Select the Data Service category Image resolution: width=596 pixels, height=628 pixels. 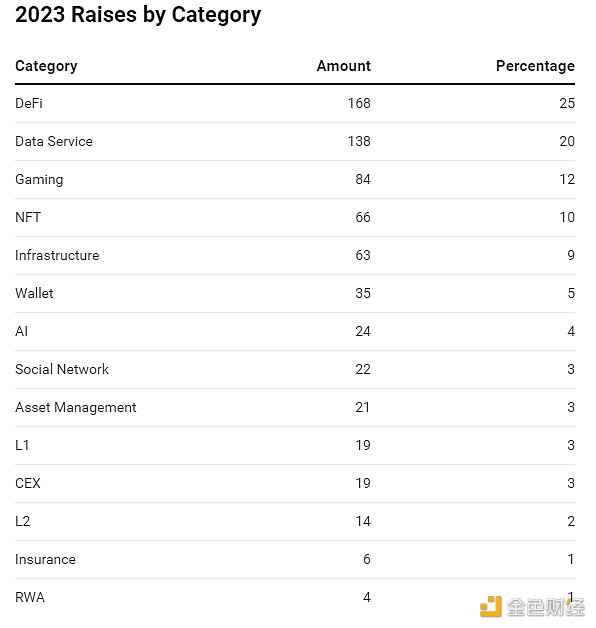click(54, 141)
